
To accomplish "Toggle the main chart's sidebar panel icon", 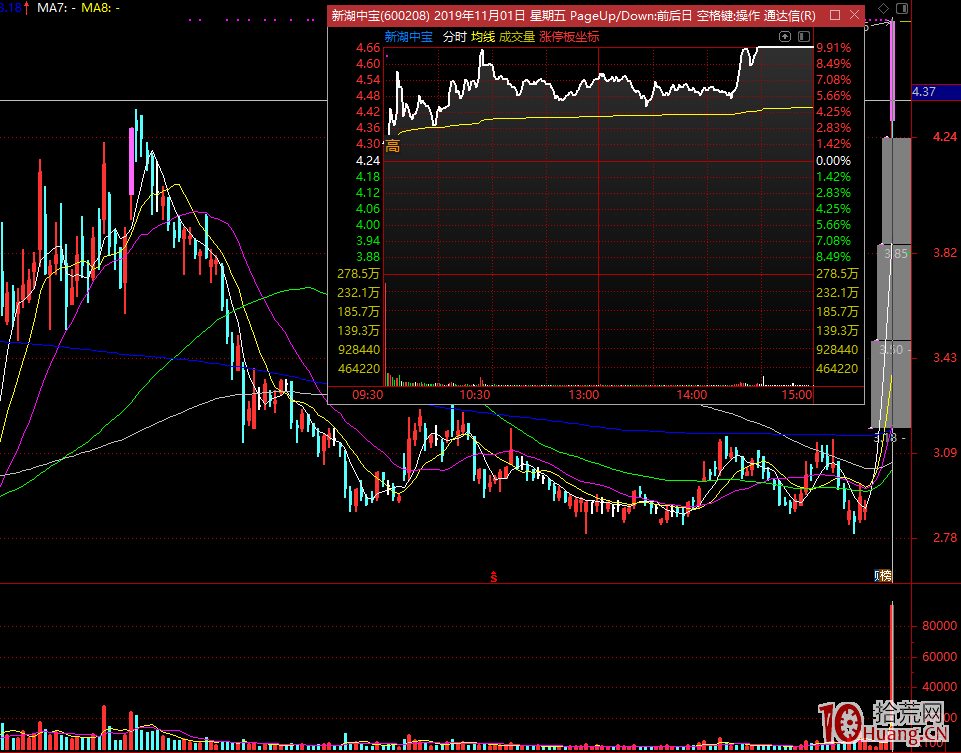I will [902, 8].
